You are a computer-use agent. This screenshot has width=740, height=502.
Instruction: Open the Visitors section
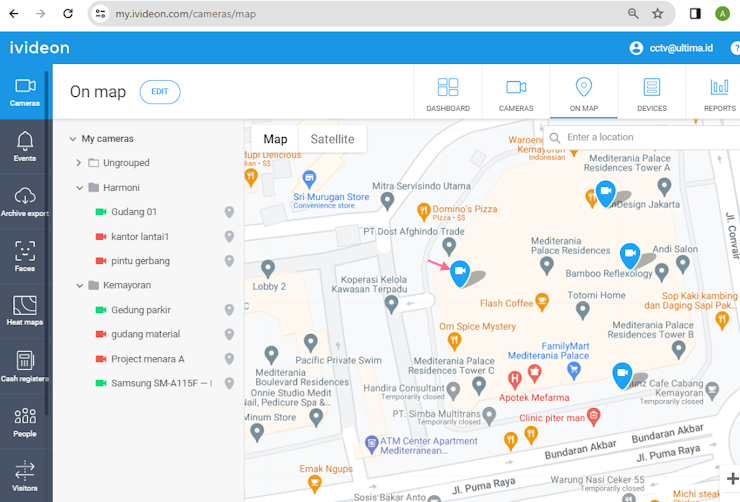[x=25, y=476]
